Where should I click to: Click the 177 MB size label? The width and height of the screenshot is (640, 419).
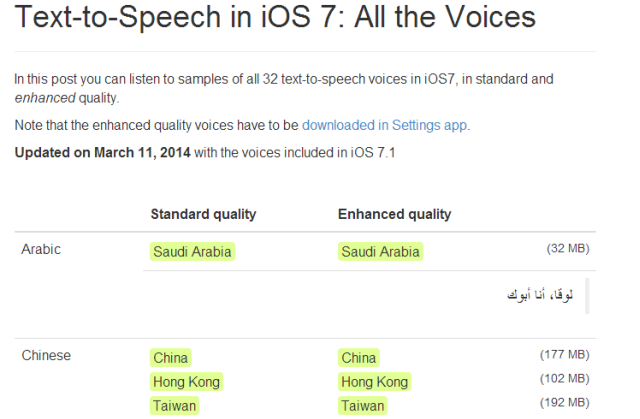[x=565, y=355]
